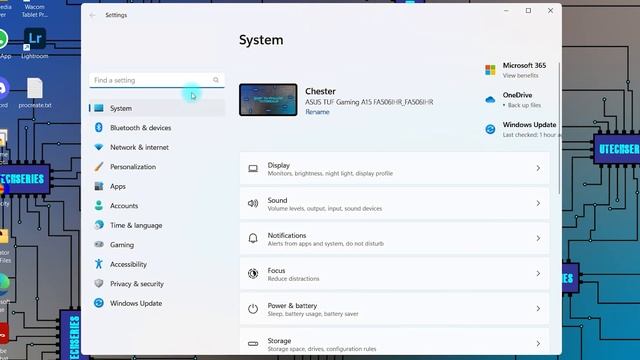
Task: Click the Storage row title text
Action: (x=279, y=341)
